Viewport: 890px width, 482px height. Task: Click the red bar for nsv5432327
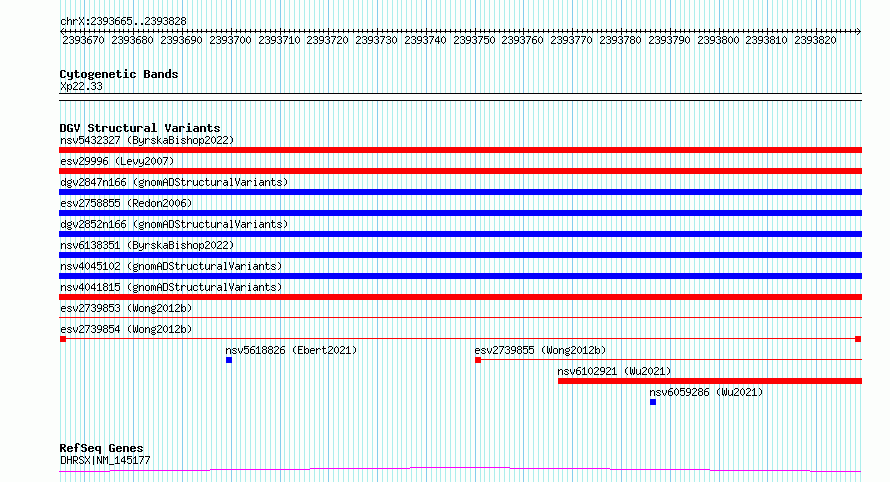click(460, 150)
